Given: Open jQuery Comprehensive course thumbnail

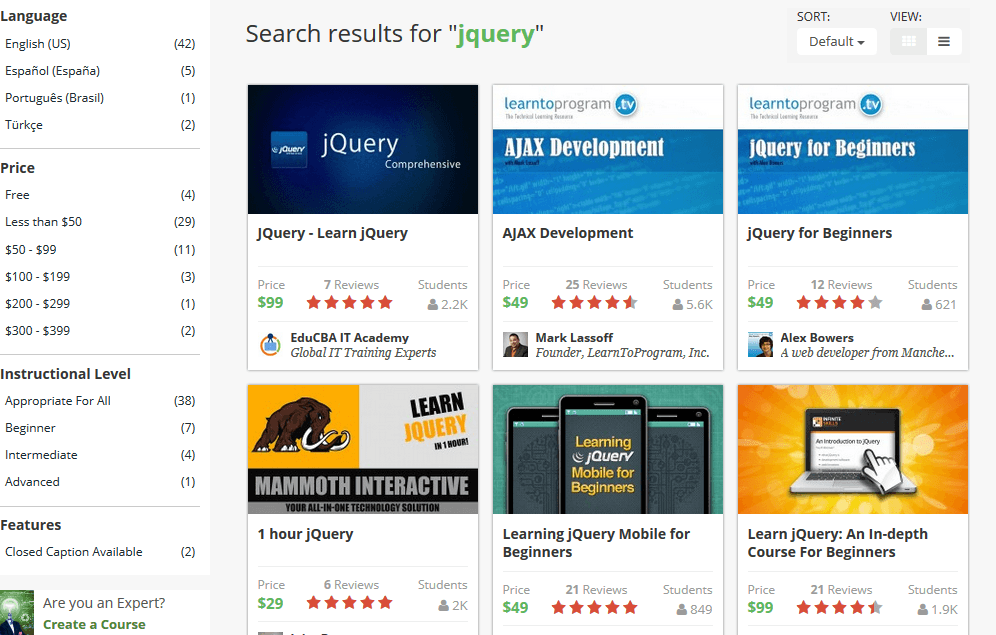Looking at the screenshot, I should pos(363,149).
